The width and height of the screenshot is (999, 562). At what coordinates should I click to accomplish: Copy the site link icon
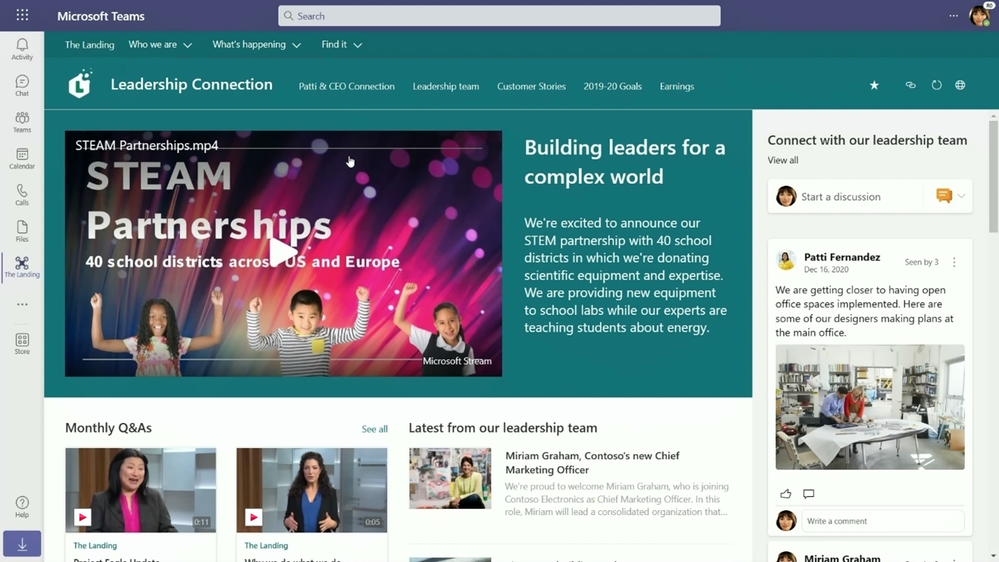[x=910, y=85]
